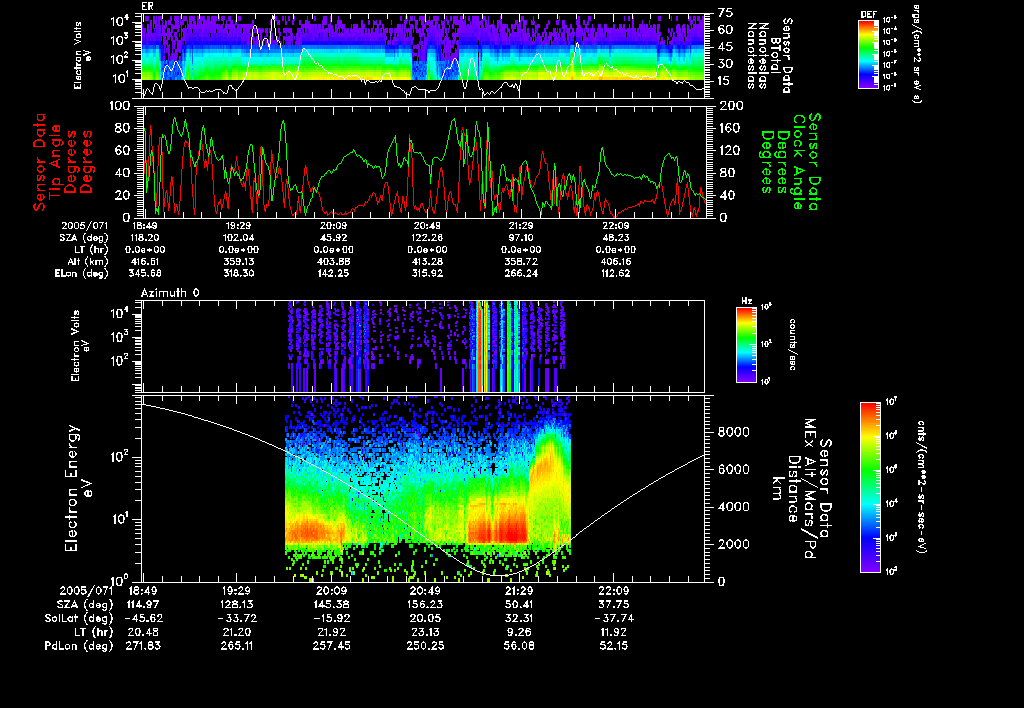Click the PdLon value '271.83'
This screenshot has width=1024, height=708.
point(143,646)
